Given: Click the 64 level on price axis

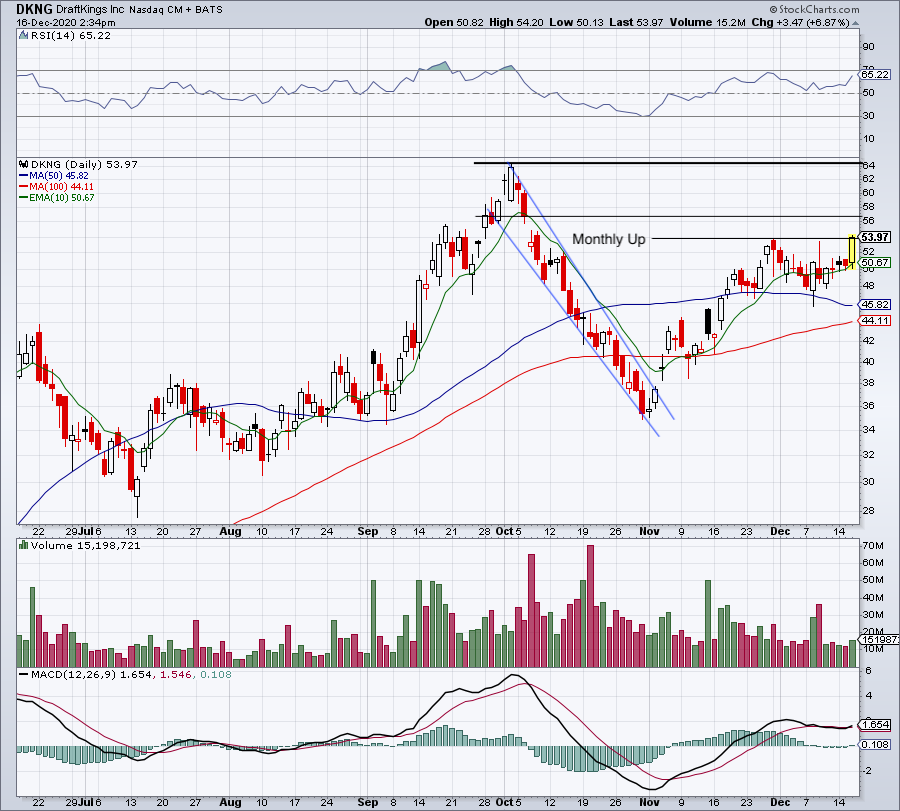Looking at the screenshot, I should pos(868,165).
